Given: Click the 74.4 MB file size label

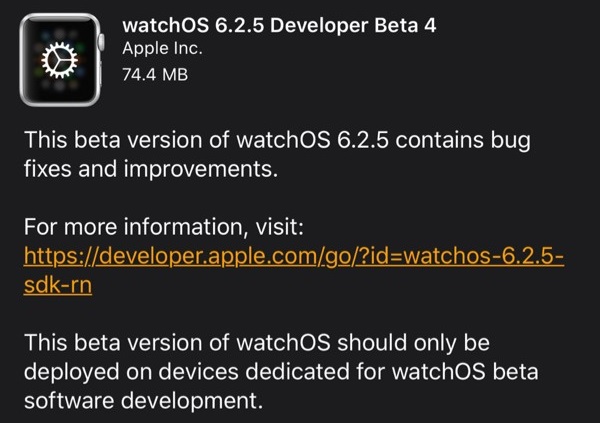Looking at the screenshot, I should [155, 75].
